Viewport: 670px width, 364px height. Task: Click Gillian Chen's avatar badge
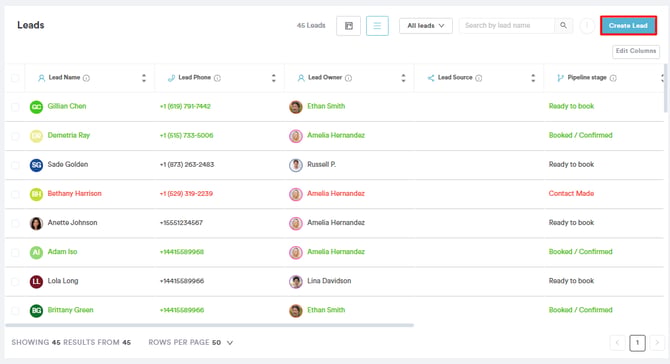pos(36,107)
